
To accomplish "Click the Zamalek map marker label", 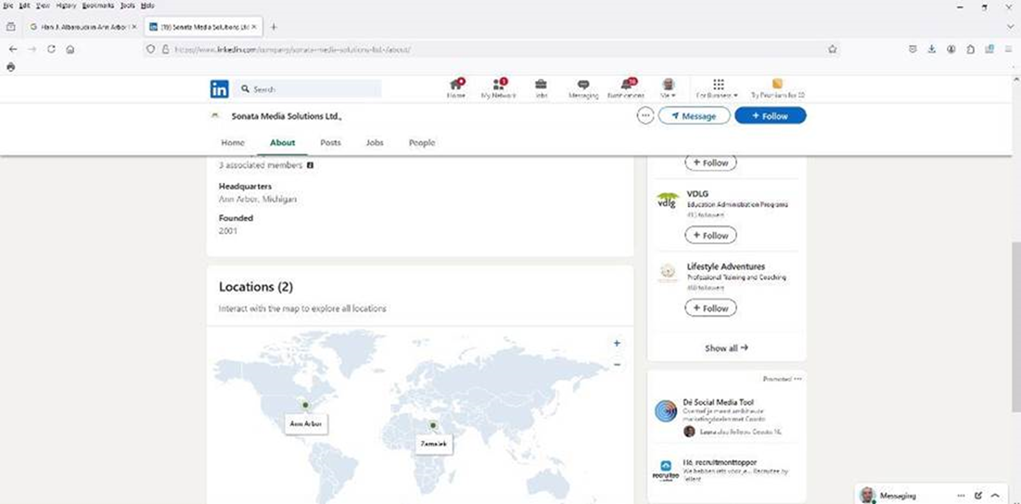I will tap(434, 445).
